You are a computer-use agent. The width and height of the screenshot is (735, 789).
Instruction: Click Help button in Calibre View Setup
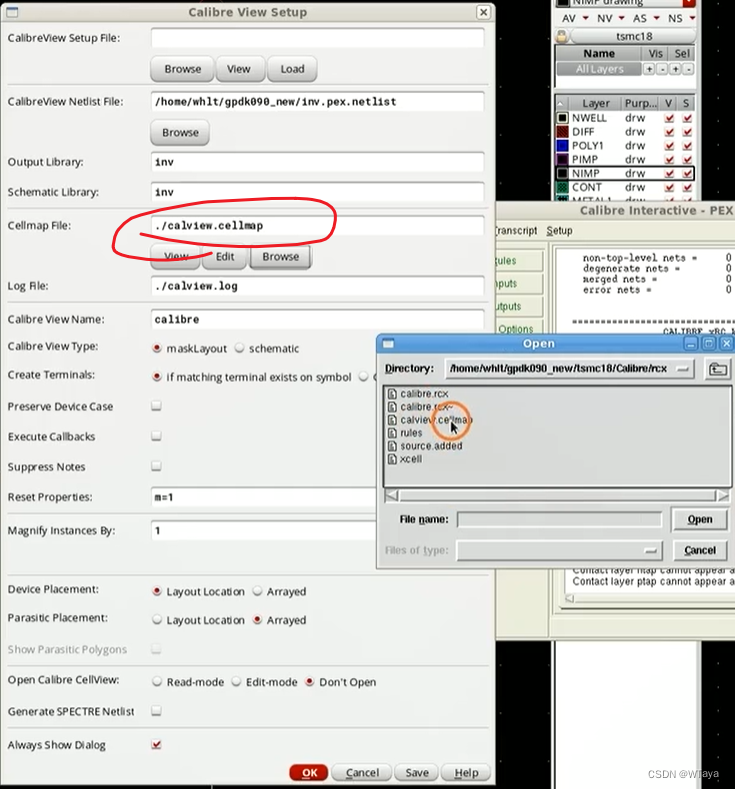pyautogui.click(x=466, y=772)
